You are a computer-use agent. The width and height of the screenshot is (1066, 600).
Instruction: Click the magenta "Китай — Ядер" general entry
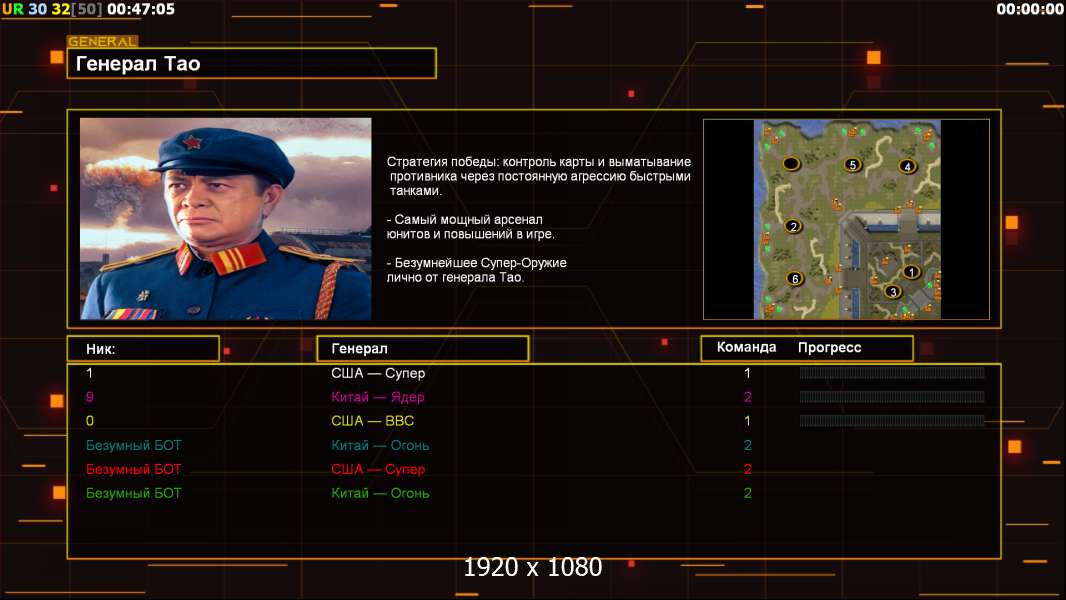click(x=377, y=397)
